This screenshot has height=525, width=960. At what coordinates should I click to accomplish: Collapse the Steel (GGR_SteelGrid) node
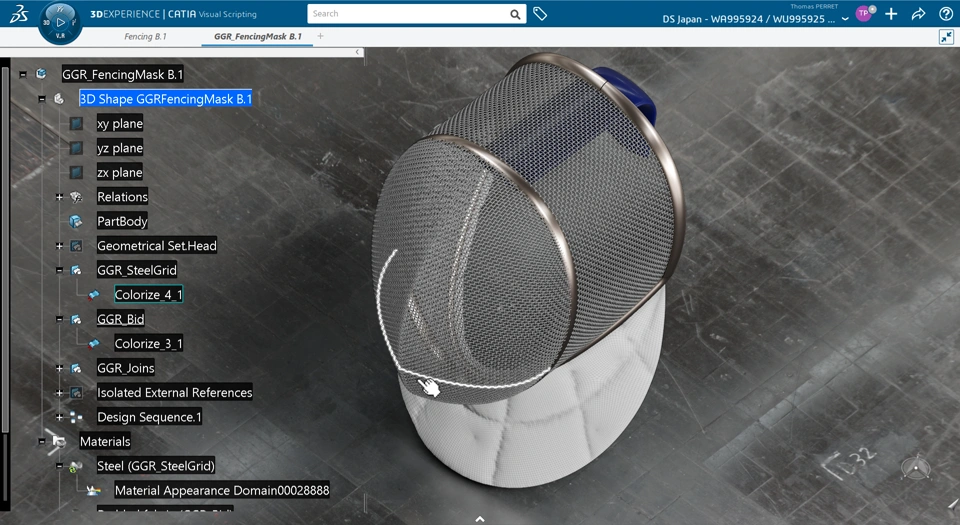tap(59, 466)
